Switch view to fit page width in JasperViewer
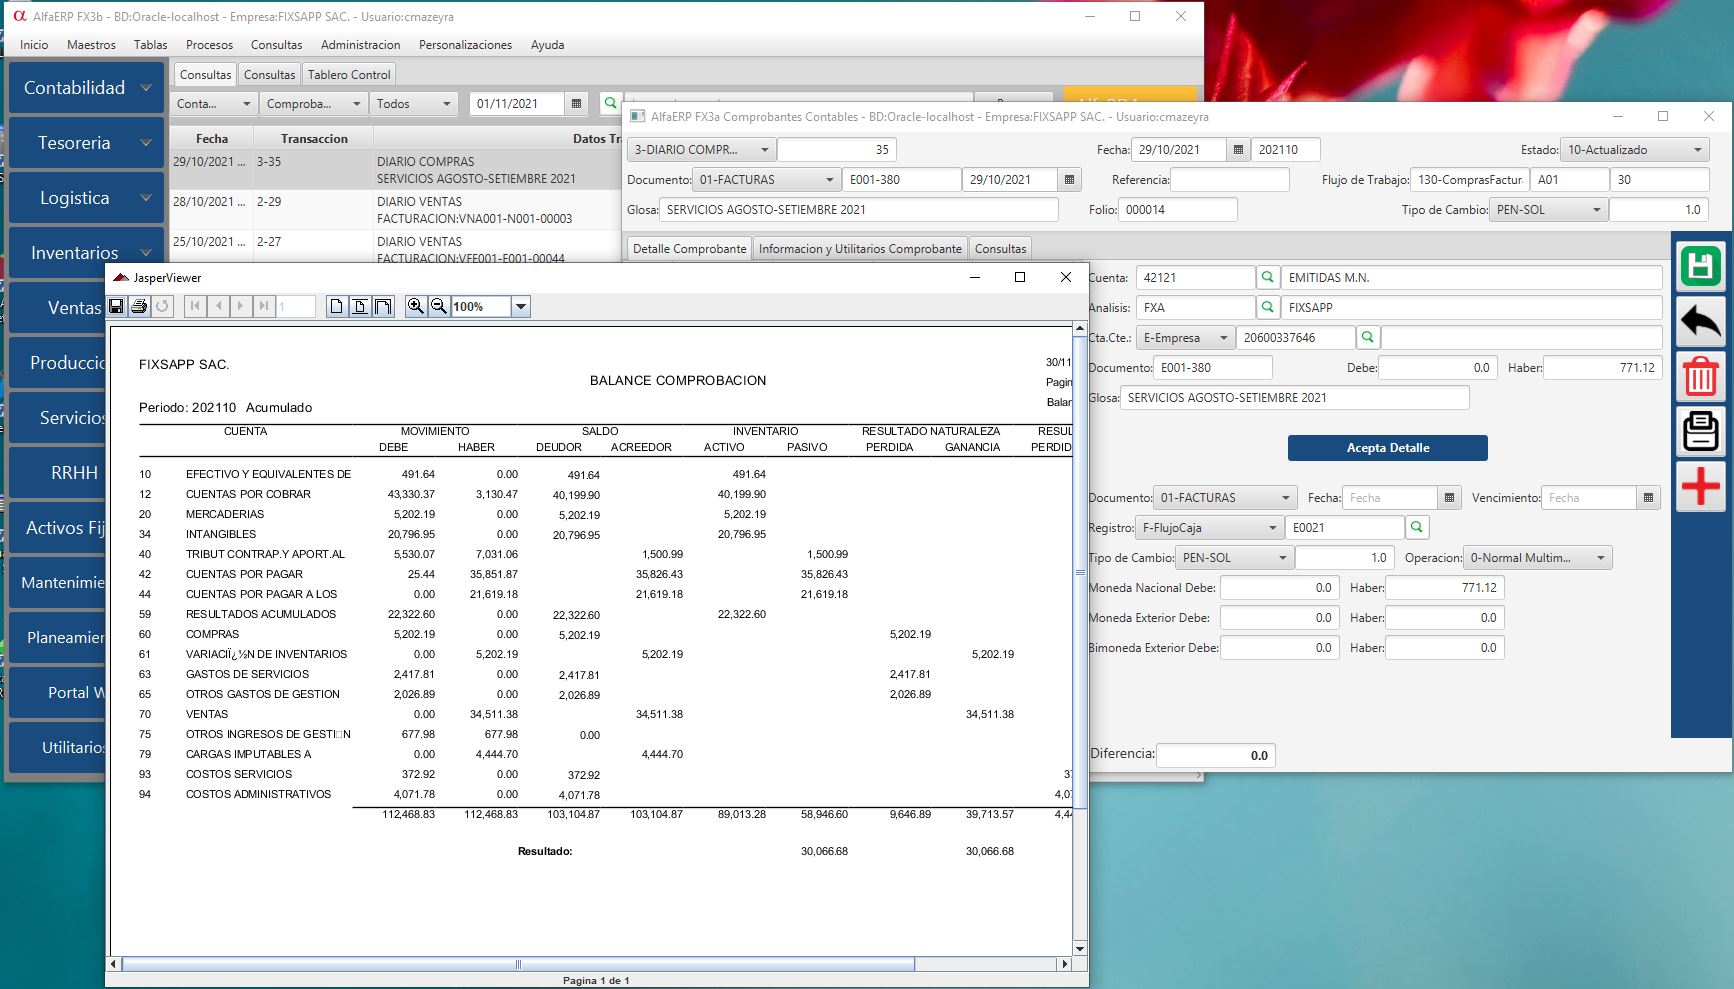Screen dimensions: 1734x989 point(383,306)
